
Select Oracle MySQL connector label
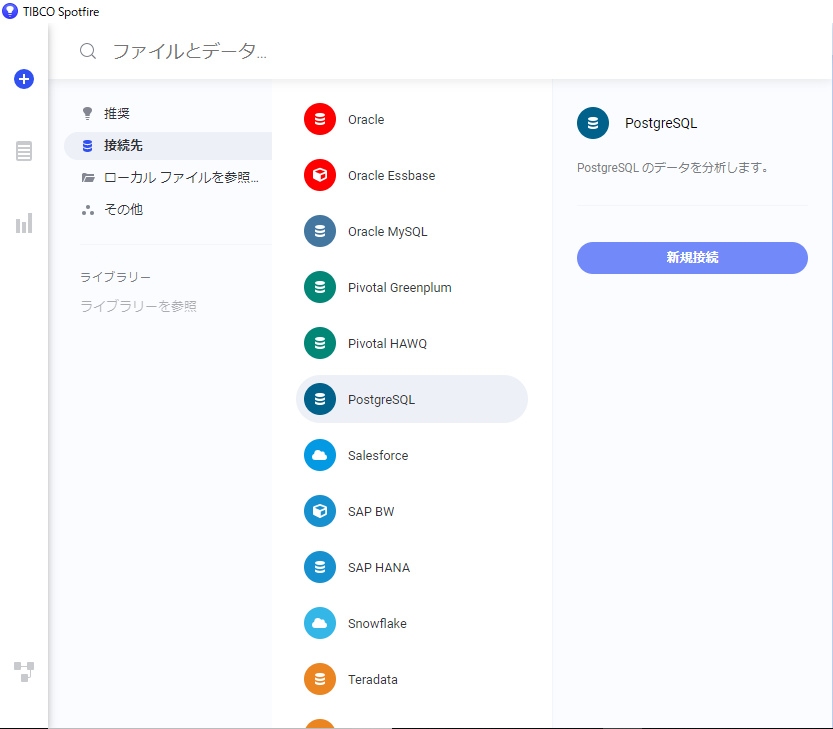(x=387, y=232)
